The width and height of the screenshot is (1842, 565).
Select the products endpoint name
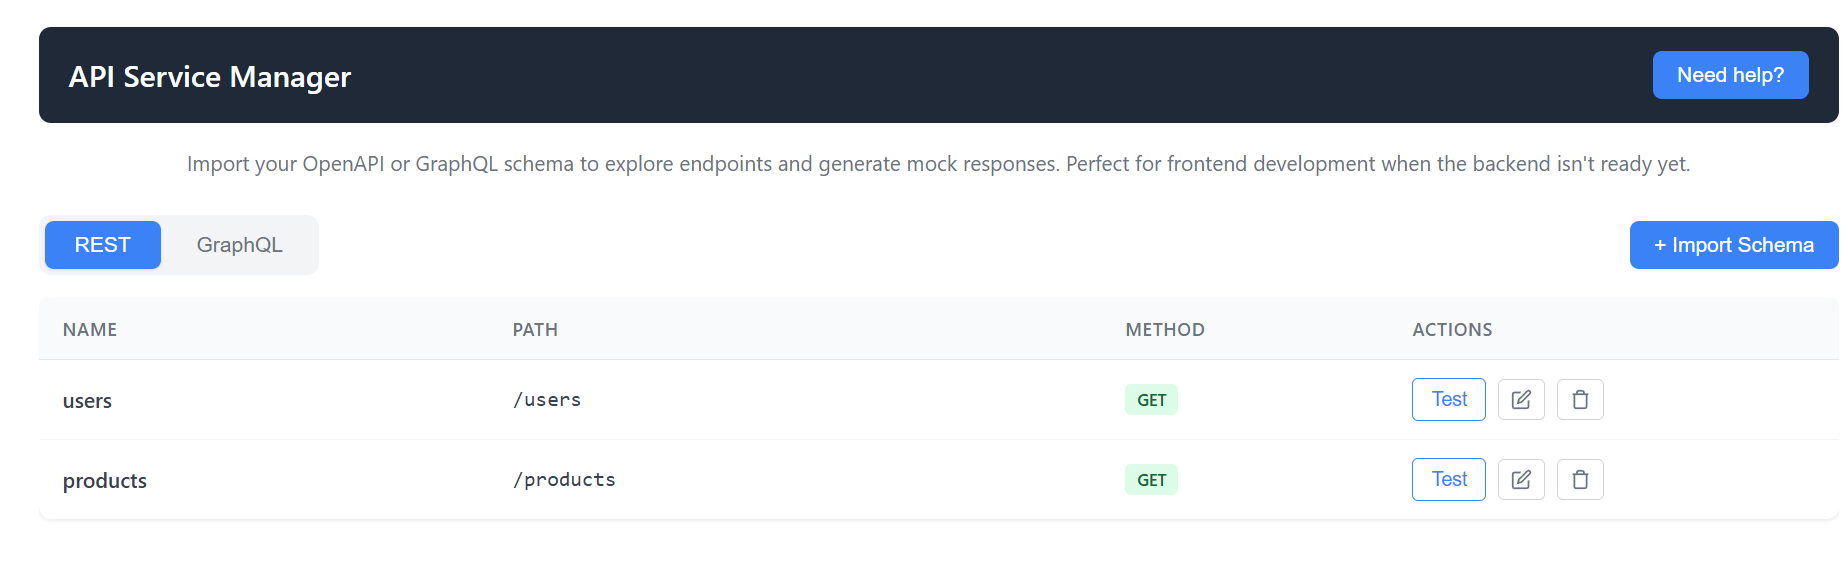click(x=105, y=481)
